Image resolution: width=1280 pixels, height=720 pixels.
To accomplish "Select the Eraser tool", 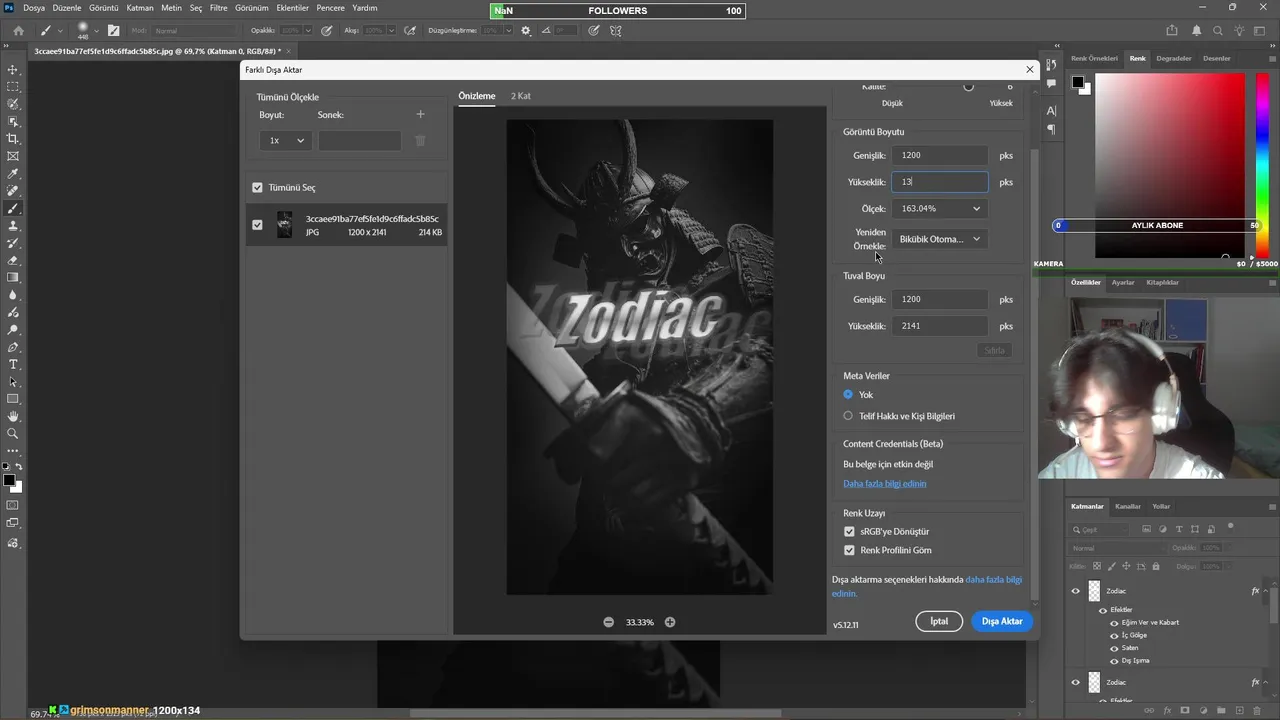I will coord(13,260).
